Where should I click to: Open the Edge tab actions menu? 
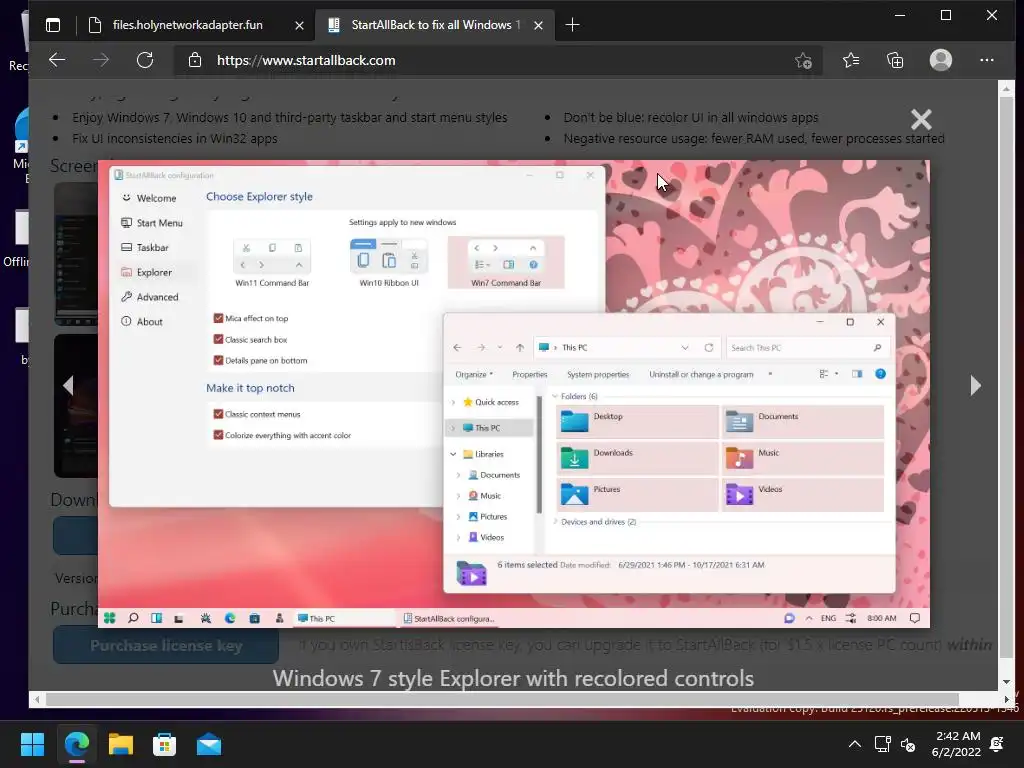[53, 25]
